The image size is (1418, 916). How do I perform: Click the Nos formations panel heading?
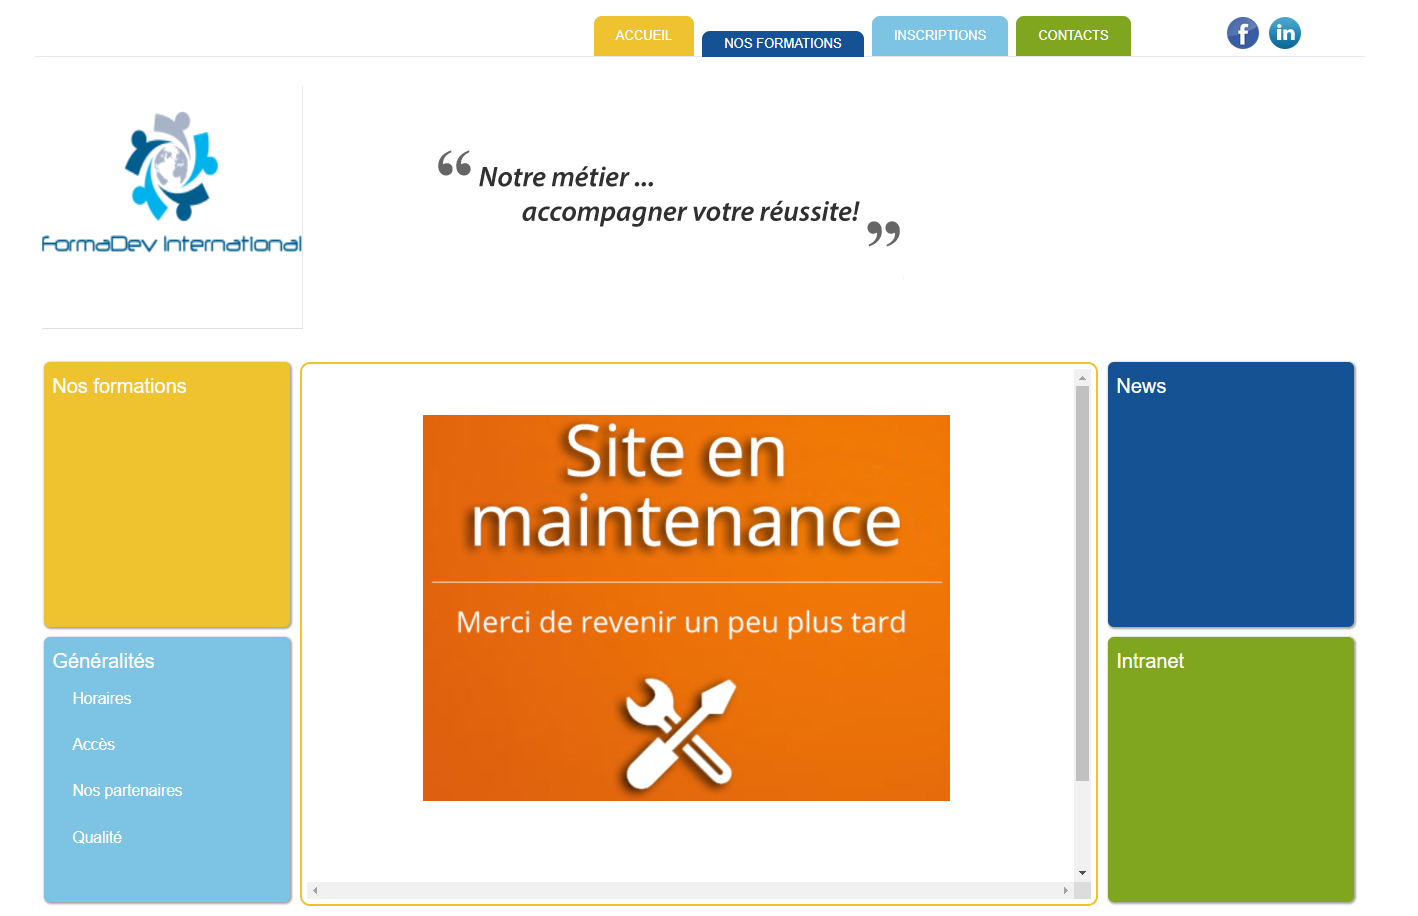(x=119, y=386)
